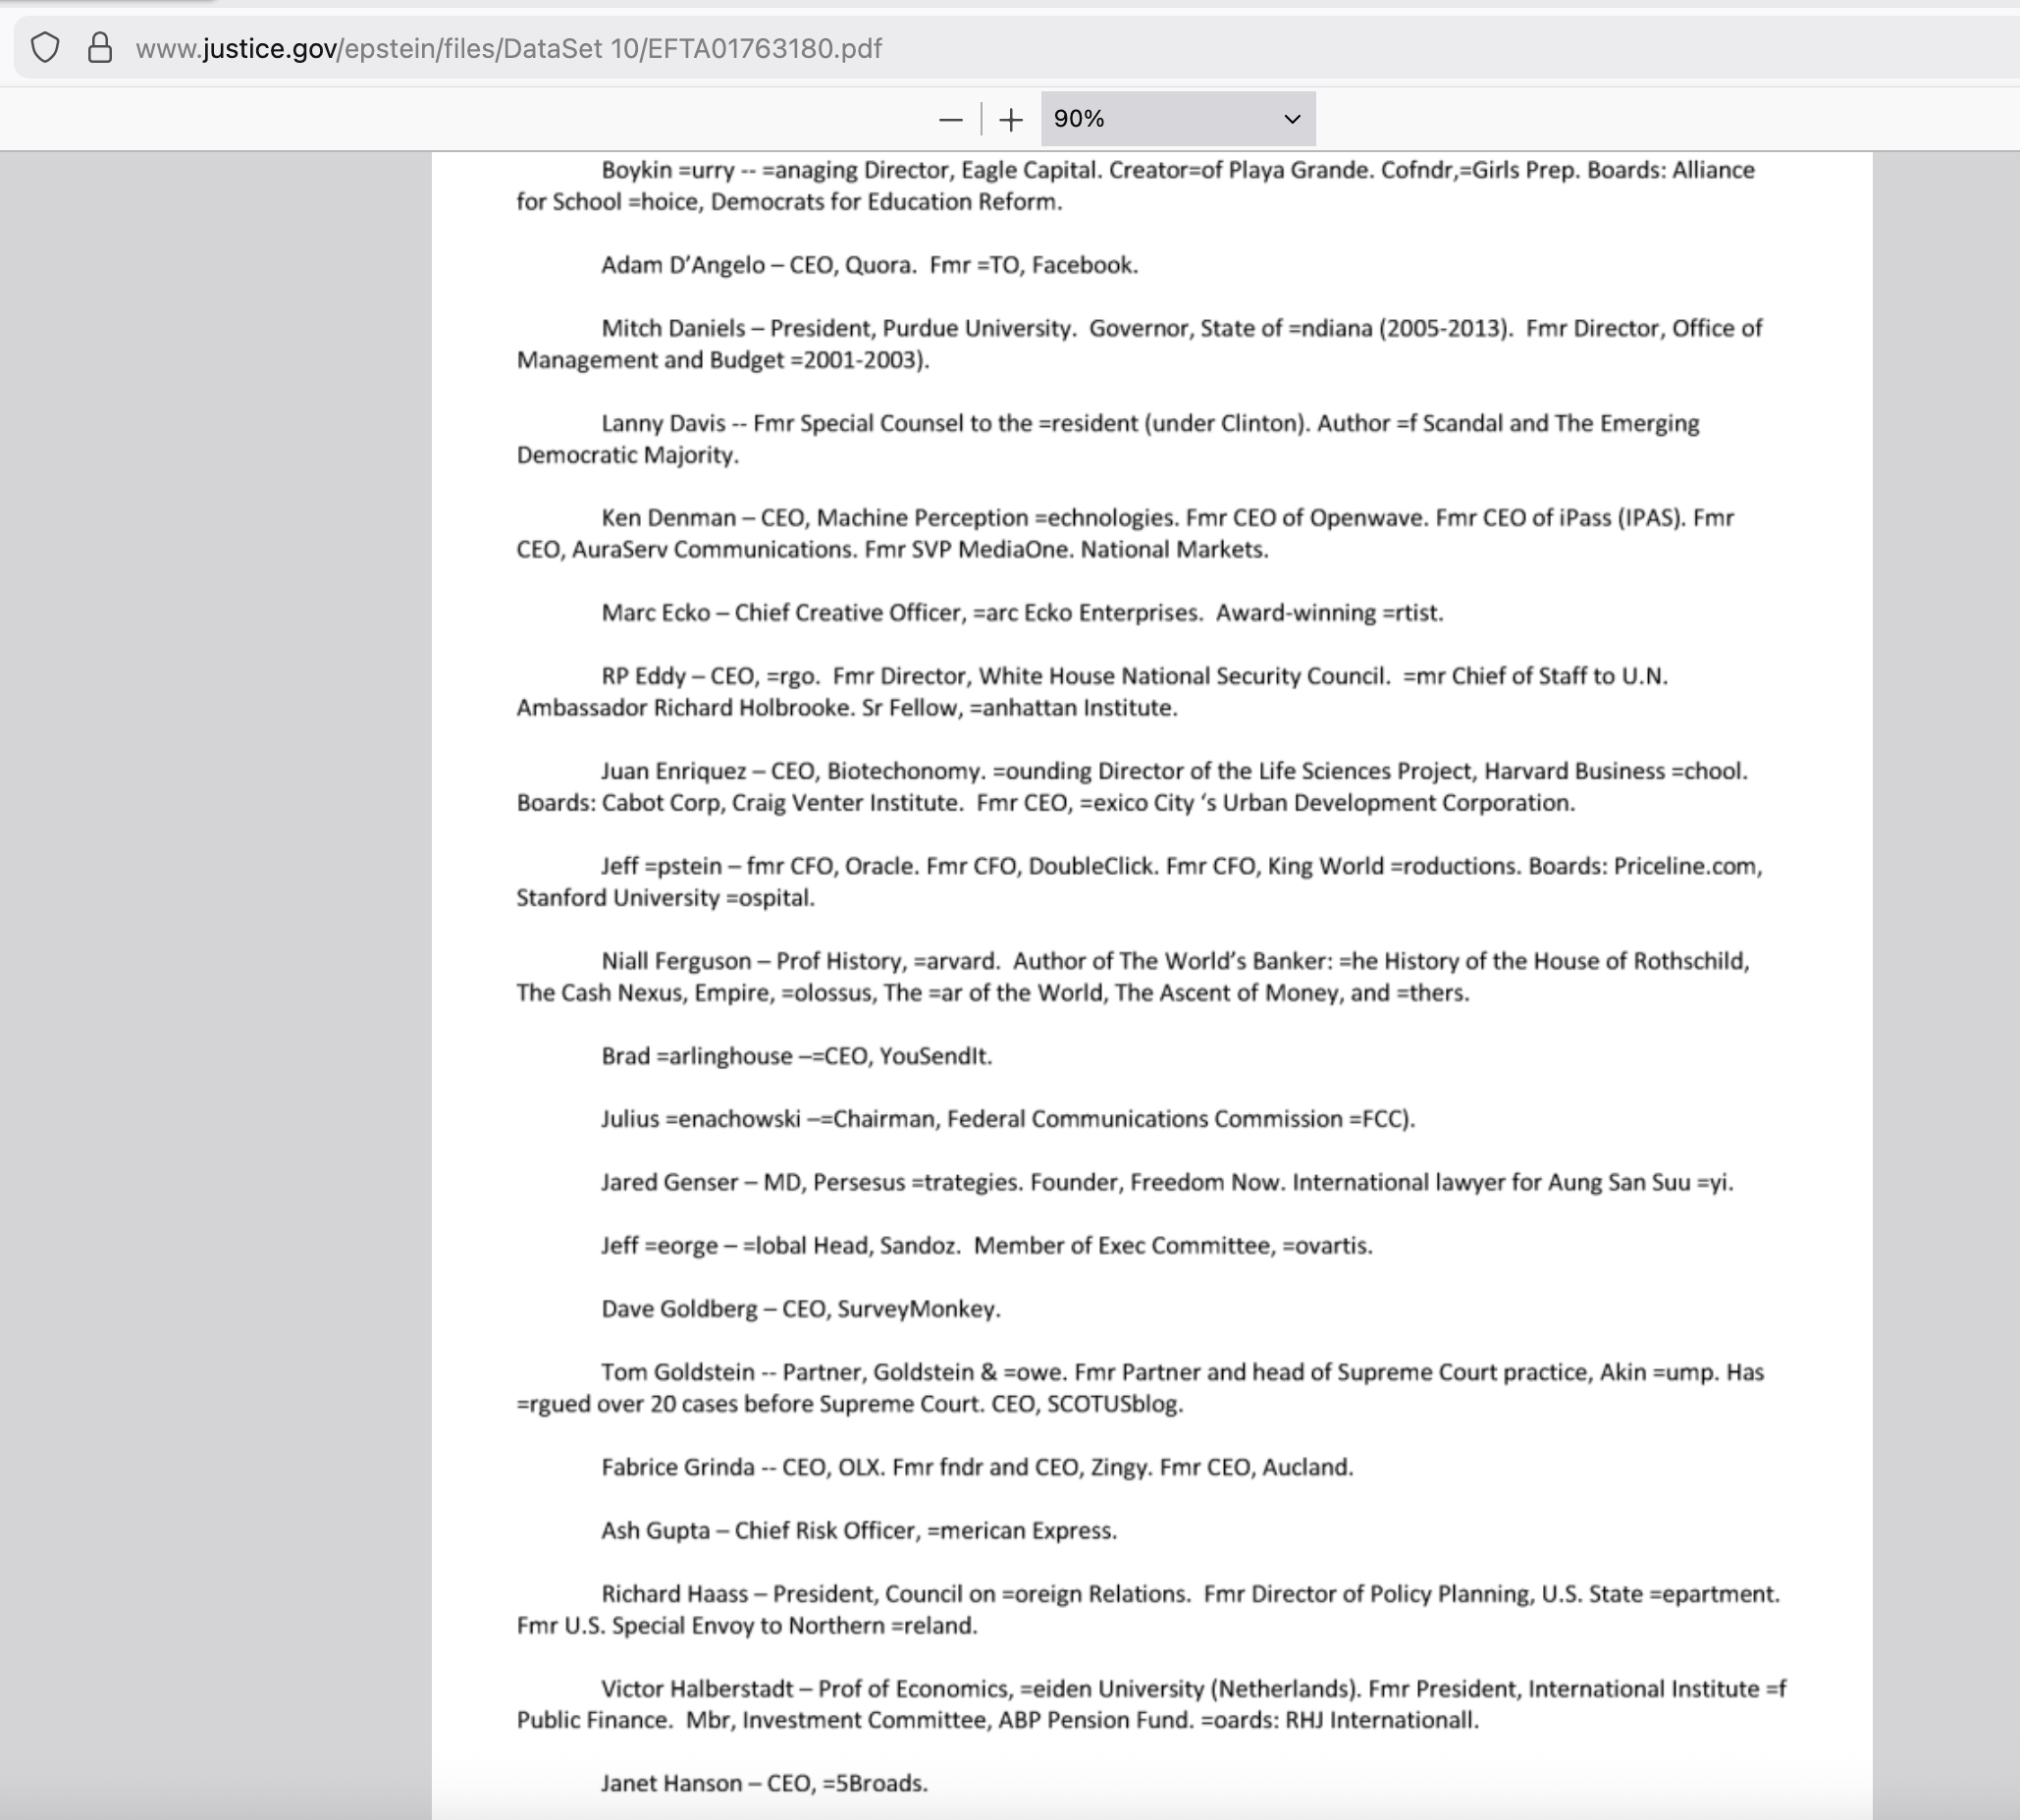
Task: Click the Marc Ecko entry text
Action: pyautogui.click(x=1021, y=613)
